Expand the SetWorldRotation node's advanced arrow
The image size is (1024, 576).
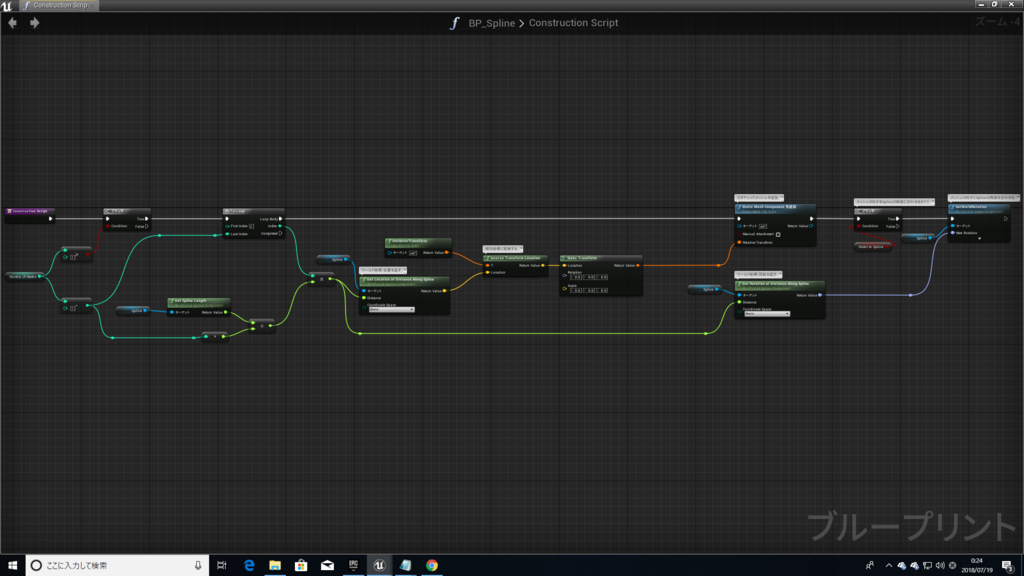coord(979,239)
